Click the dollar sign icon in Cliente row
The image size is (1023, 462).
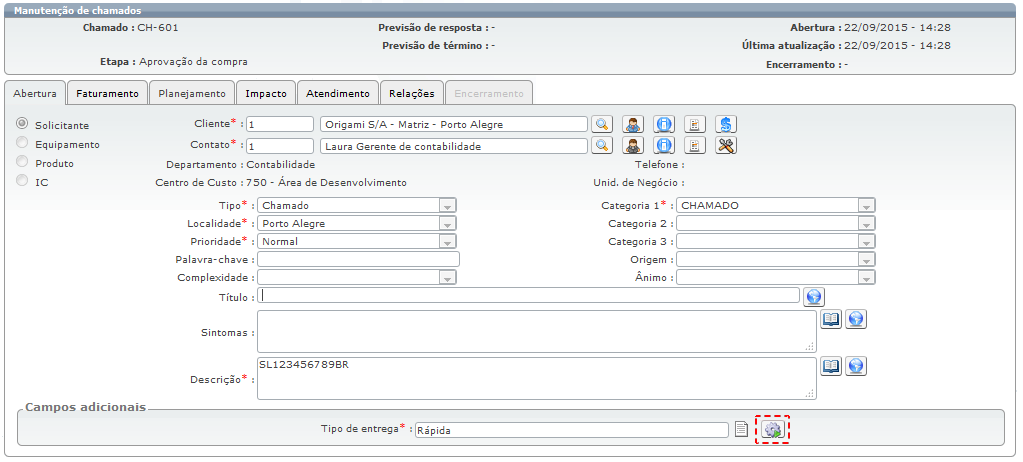click(726, 125)
